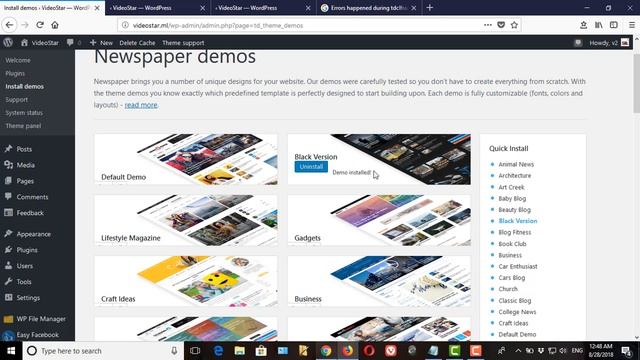Select Car Enthusiast in Quick Install
Image resolution: width=640 pixels, height=360 pixels.
click(x=518, y=266)
